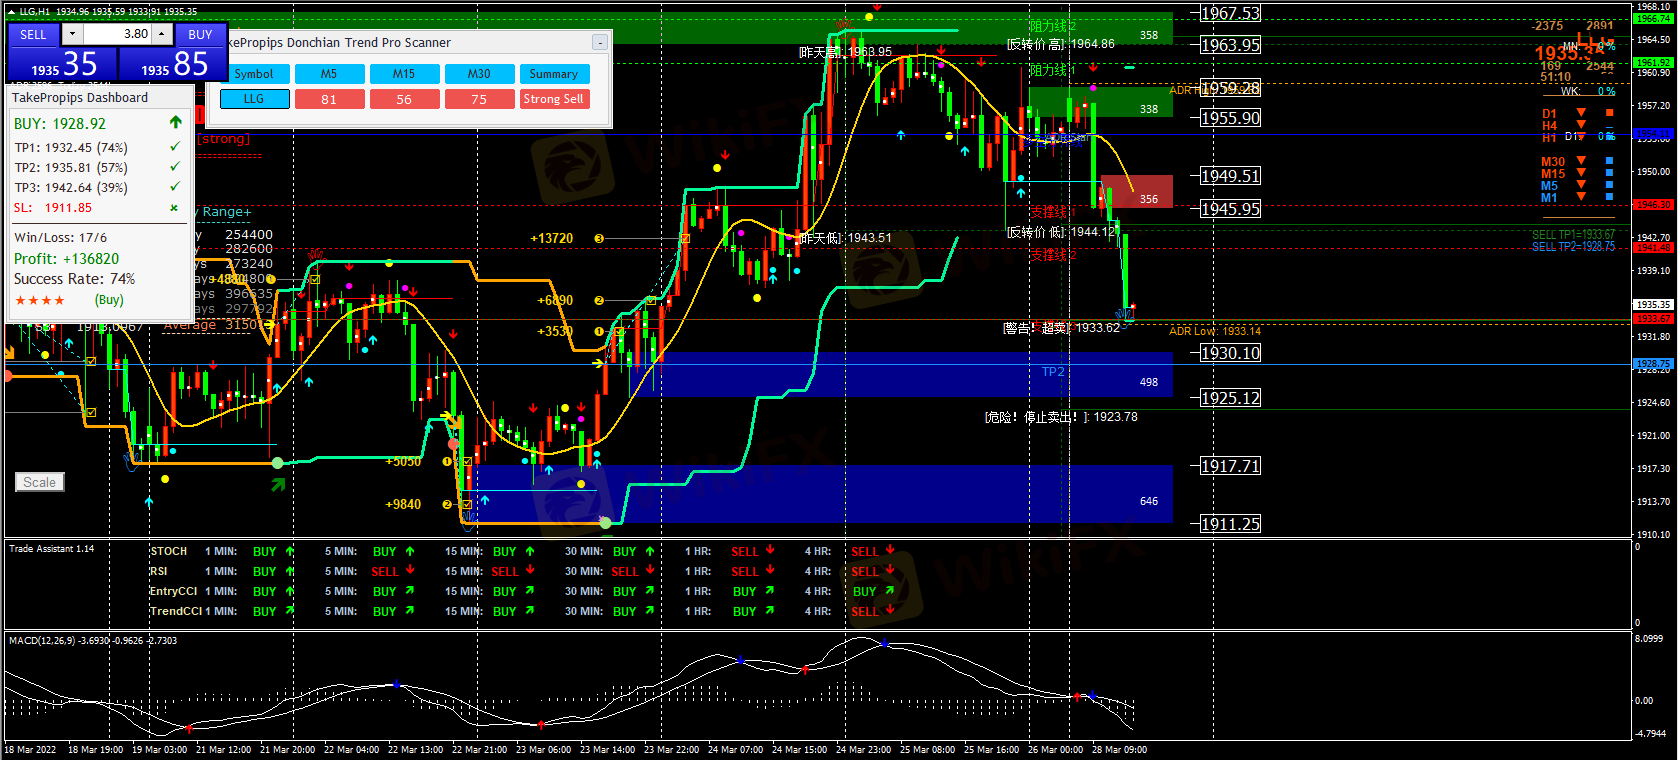The width and height of the screenshot is (1679, 760).
Task: Increase lot size with up arrow
Action: [162, 34]
